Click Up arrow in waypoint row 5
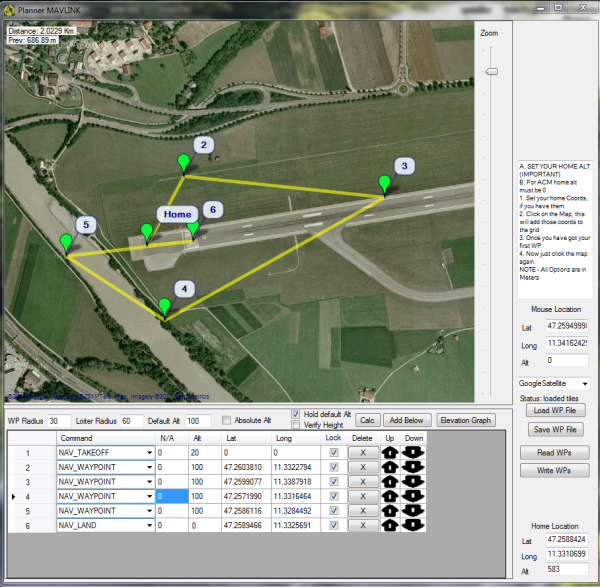This screenshot has height=587, width=600. (x=390, y=511)
